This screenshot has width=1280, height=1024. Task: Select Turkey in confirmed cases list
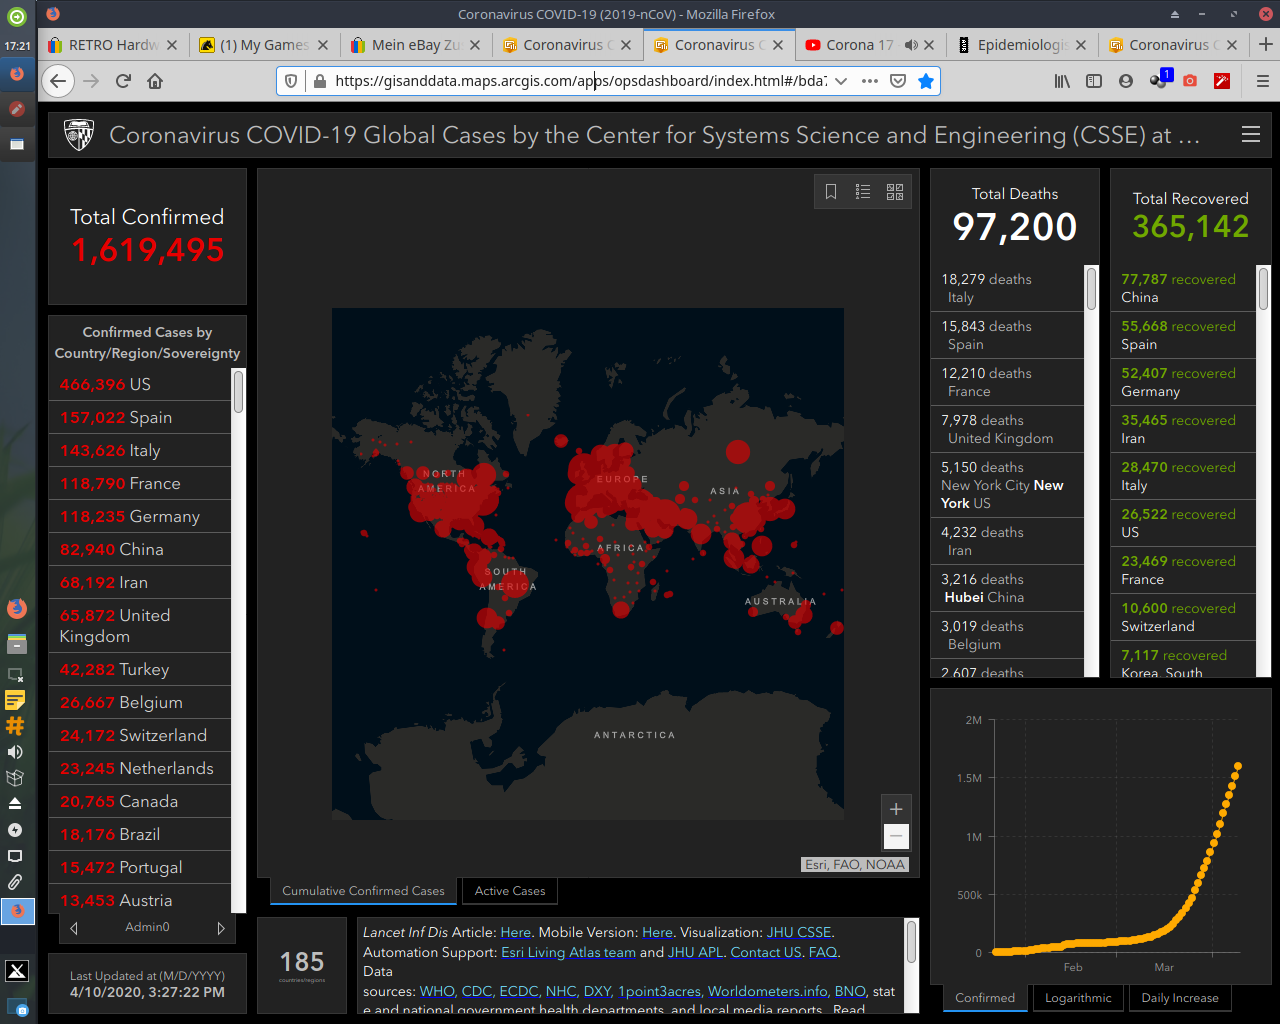(x=140, y=669)
